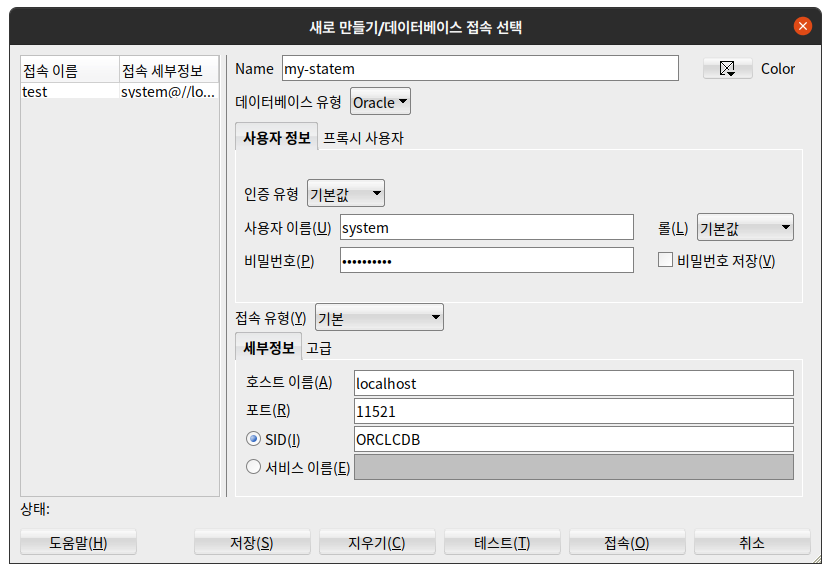The height and width of the screenshot is (573, 831).
Task: Open the 접속 유형 기본 dropdown
Action: pyautogui.click(x=379, y=318)
